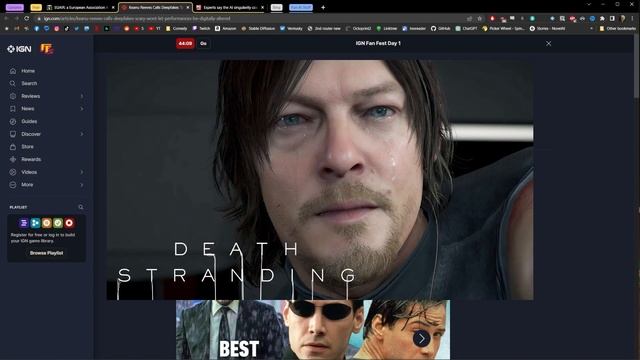Bookmark this page with the star icon
Screen dimensions: 640x360
point(480,18)
